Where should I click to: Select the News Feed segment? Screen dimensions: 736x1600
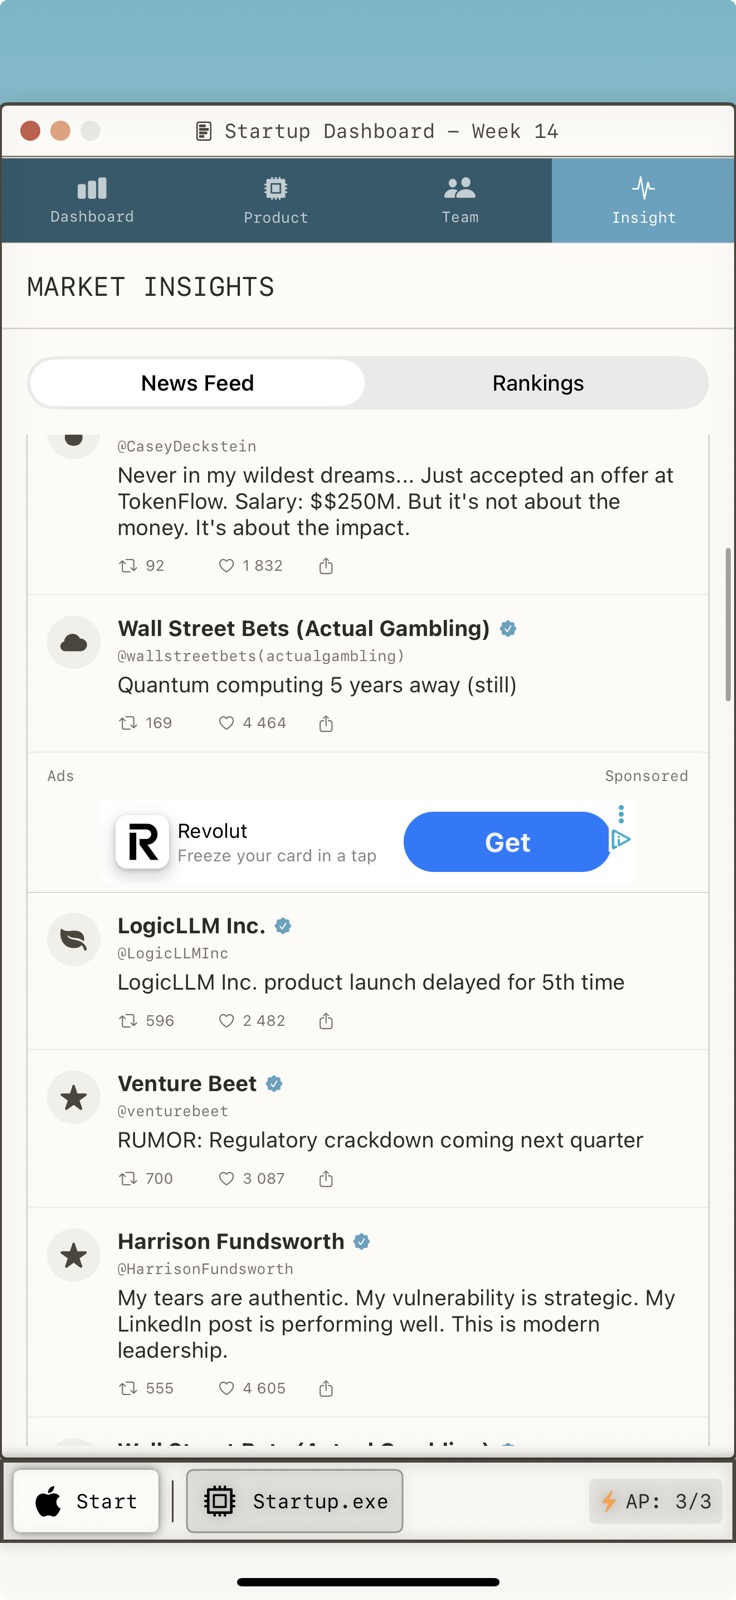tap(198, 383)
